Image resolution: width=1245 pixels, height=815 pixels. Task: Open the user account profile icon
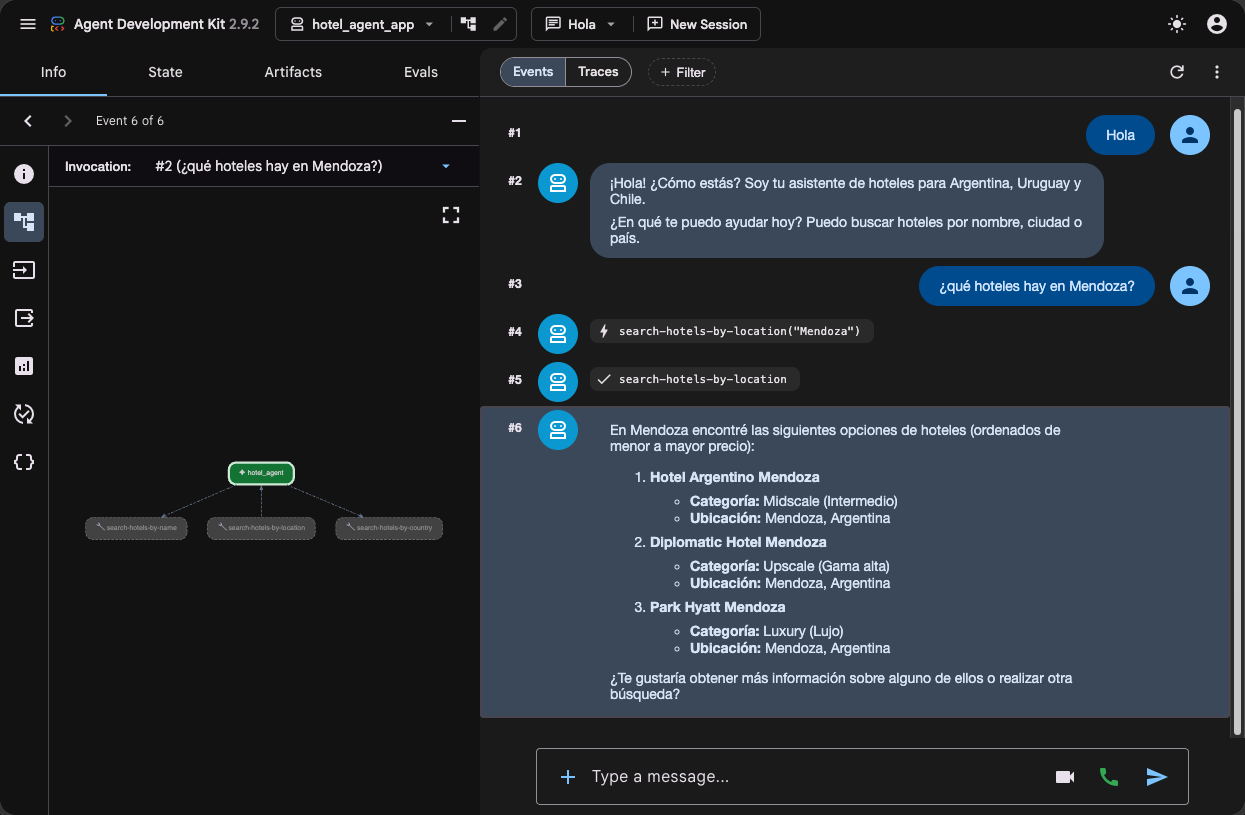tap(1217, 24)
